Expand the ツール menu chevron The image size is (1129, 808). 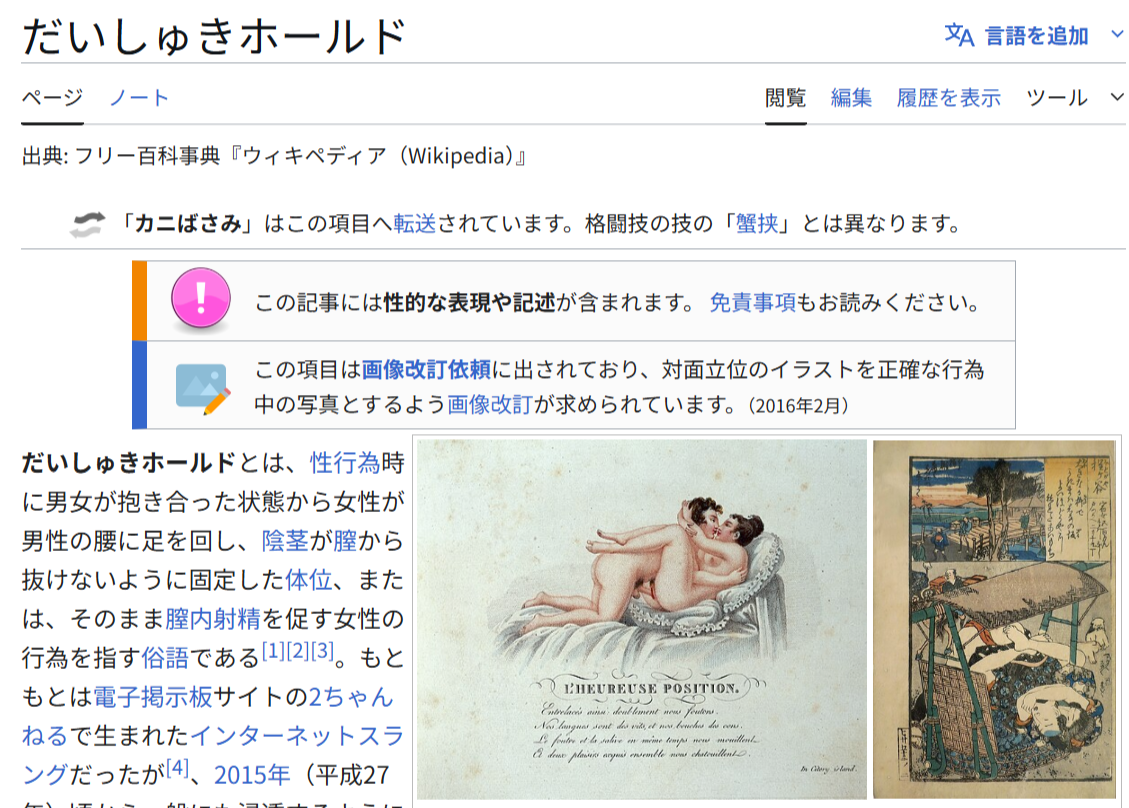[x=1117, y=97]
